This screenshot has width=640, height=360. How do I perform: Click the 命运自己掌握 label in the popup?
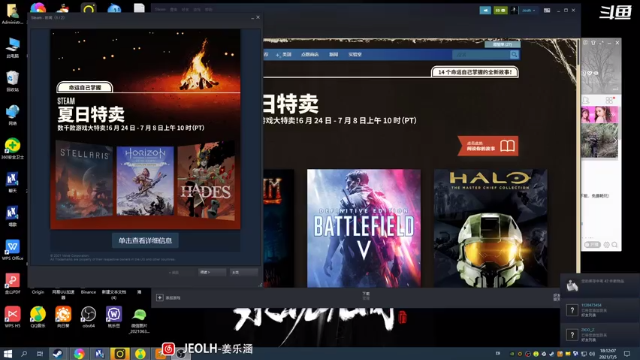(x=84, y=87)
